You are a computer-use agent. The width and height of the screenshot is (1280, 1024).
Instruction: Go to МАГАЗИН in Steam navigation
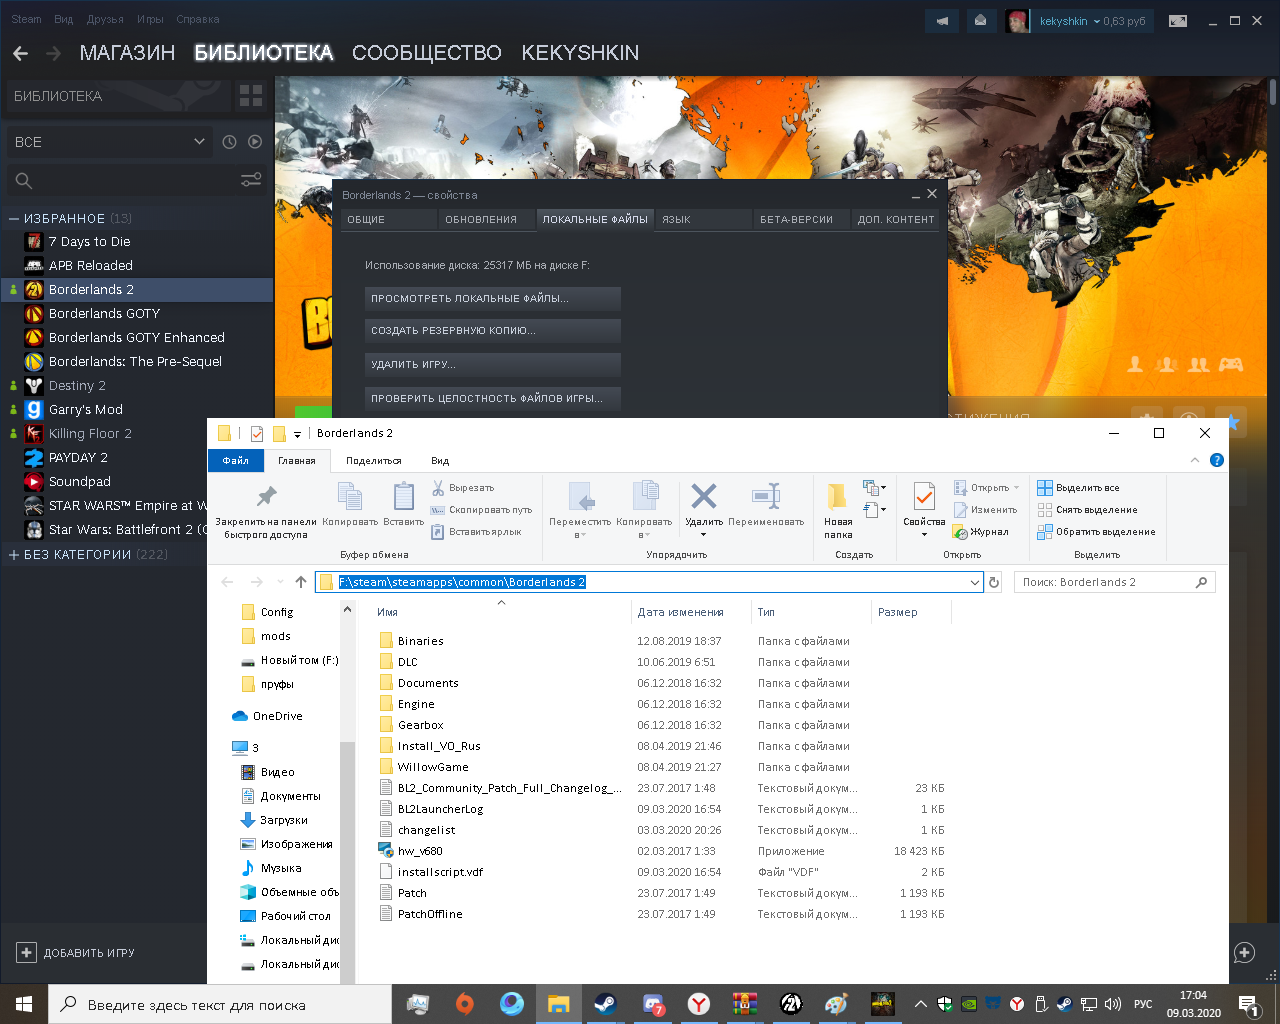click(x=127, y=53)
